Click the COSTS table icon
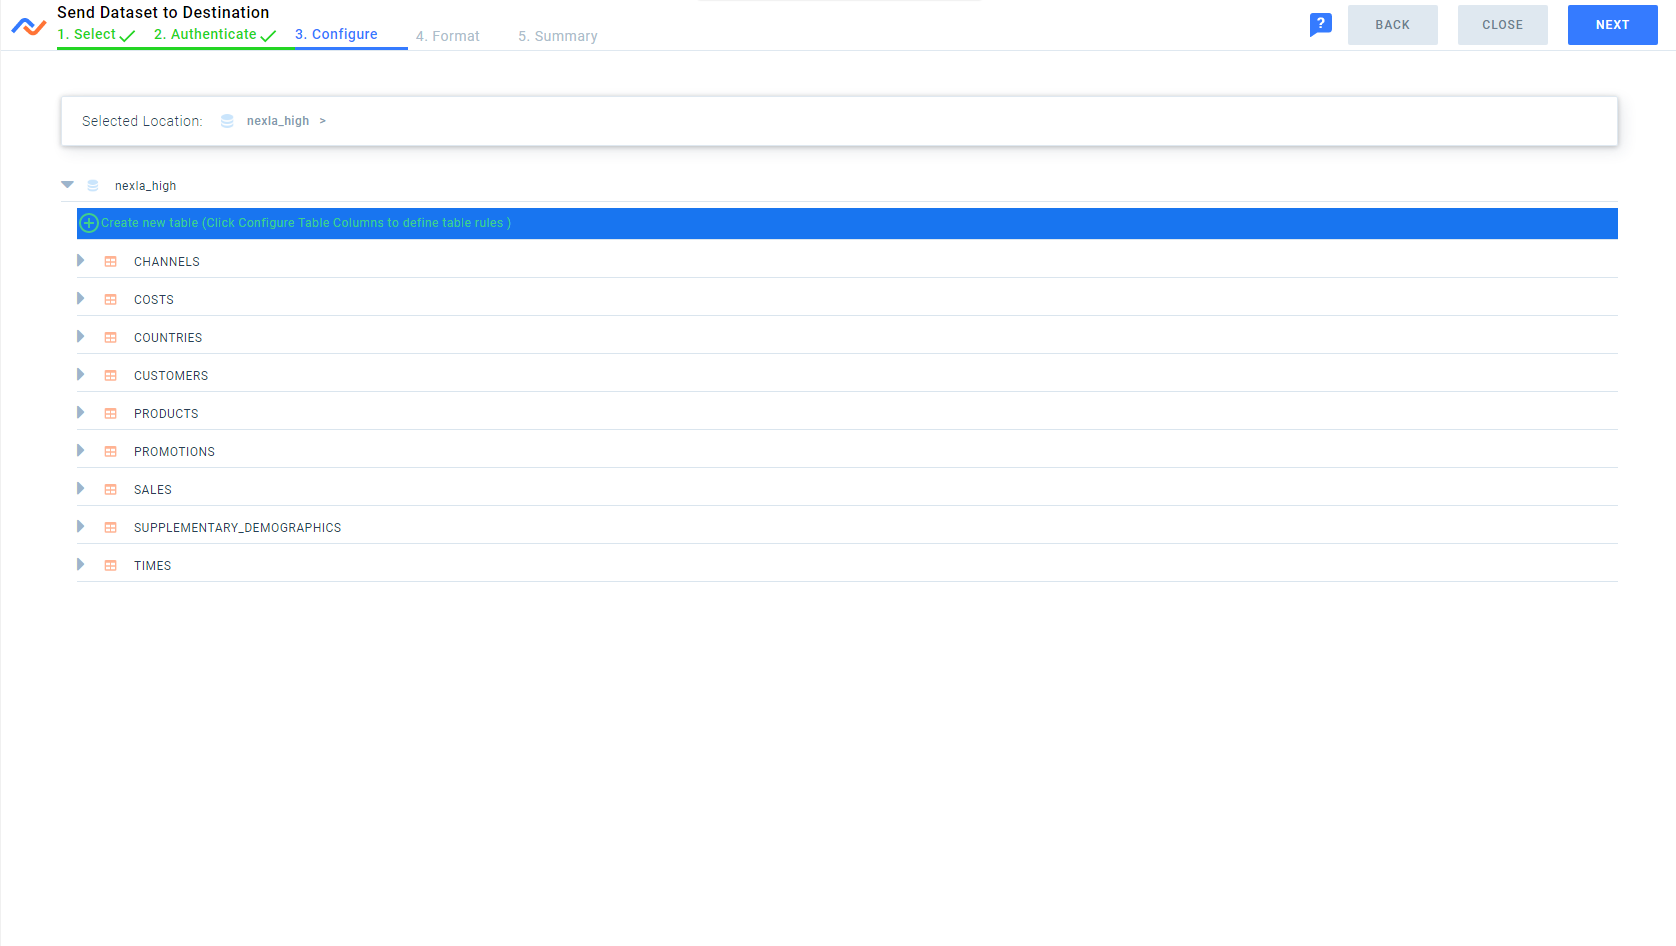This screenshot has height=946, width=1676. pyautogui.click(x=111, y=300)
